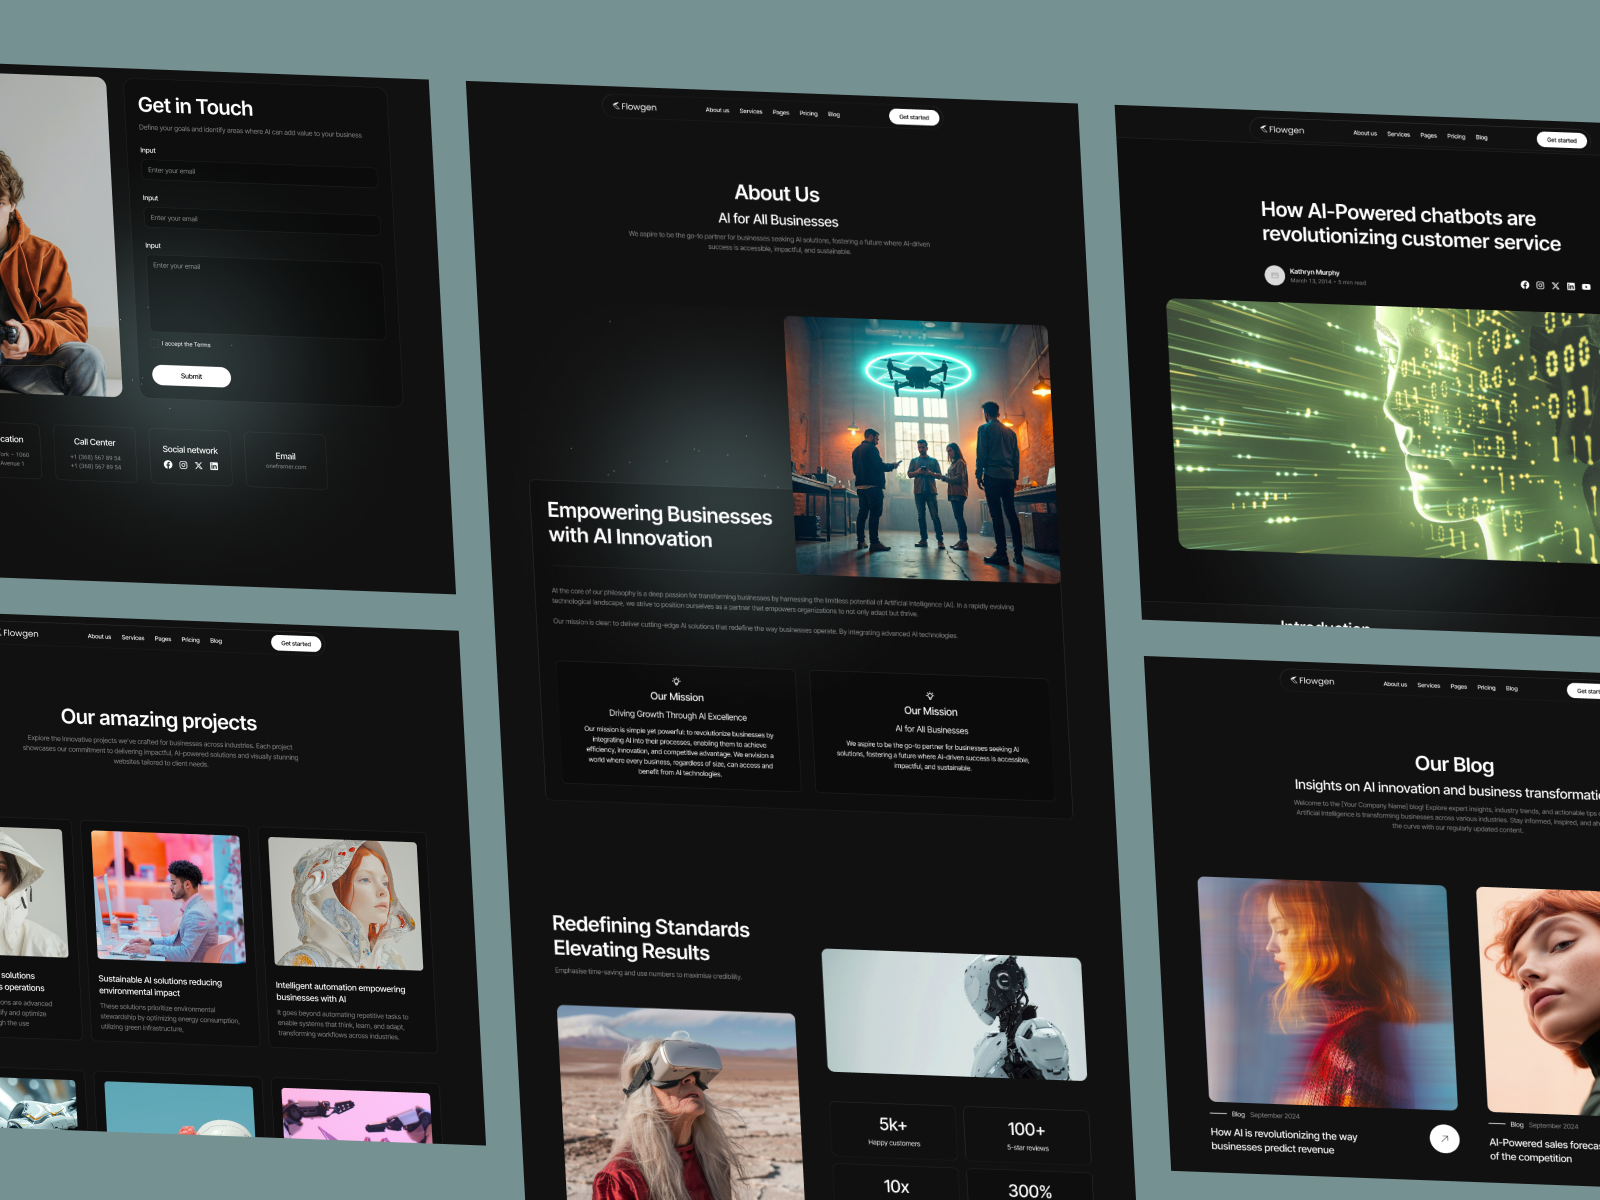Screen dimensions: 1600x1200
Task: Focus the second Enter your email field
Action: (262, 222)
